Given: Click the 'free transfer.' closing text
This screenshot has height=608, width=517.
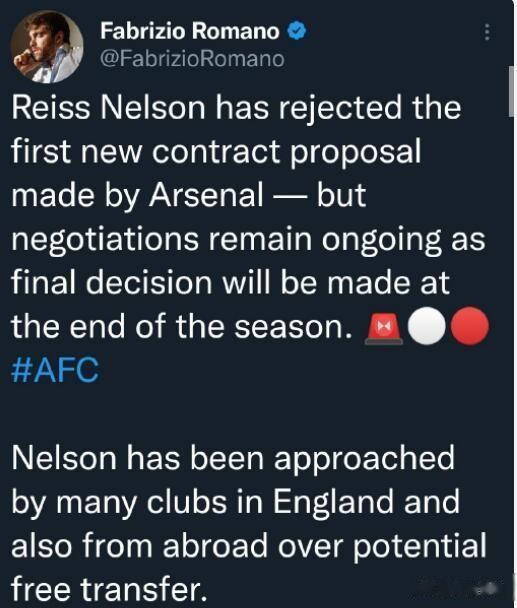Looking at the screenshot, I should coord(109,589).
